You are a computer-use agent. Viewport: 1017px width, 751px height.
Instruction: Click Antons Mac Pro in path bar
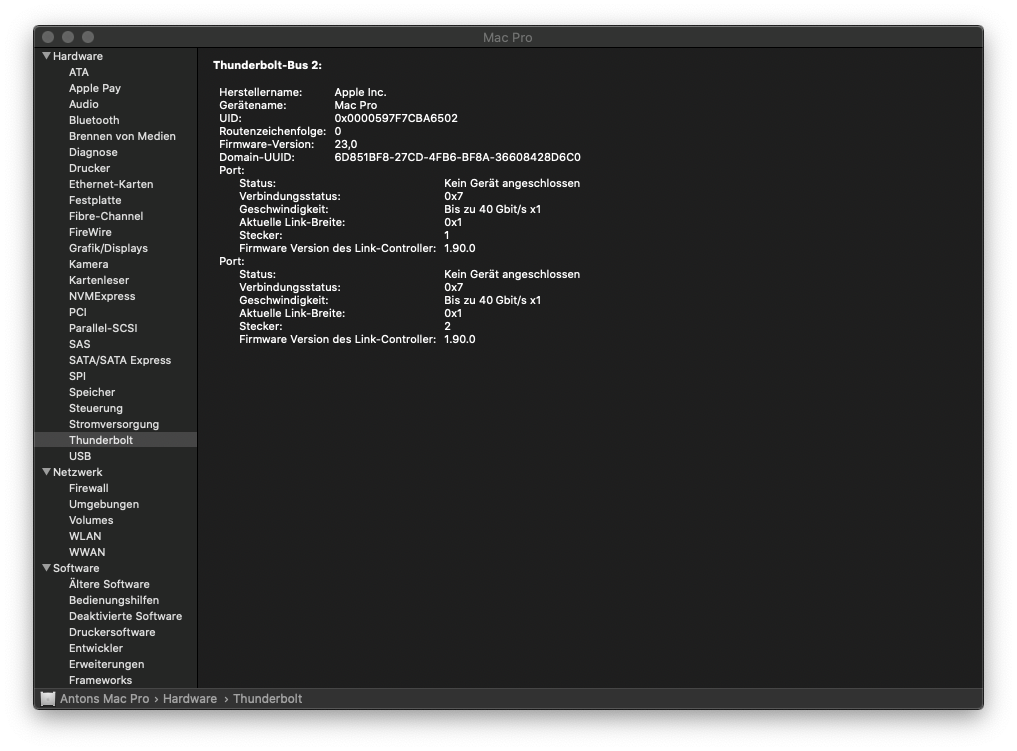[x=104, y=698]
